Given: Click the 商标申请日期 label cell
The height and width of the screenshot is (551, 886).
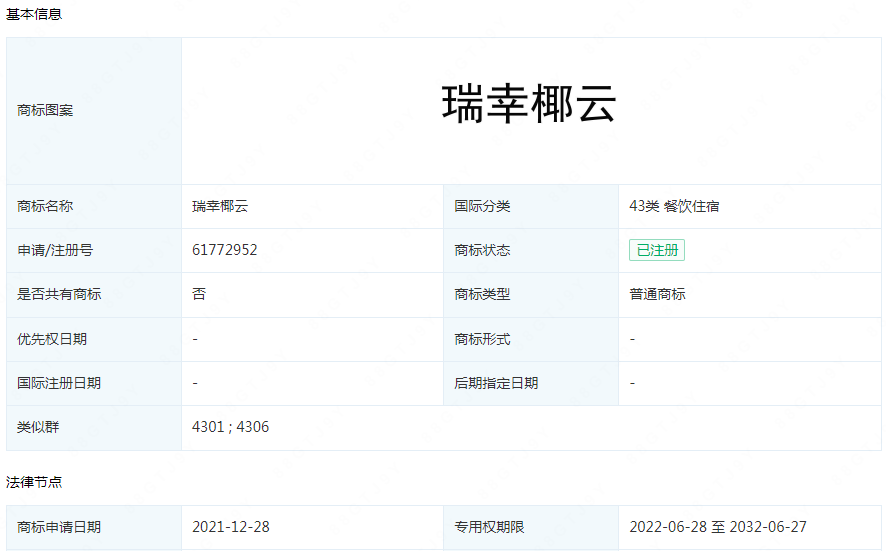Looking at the screenshot, I should (x=94, y=527).
